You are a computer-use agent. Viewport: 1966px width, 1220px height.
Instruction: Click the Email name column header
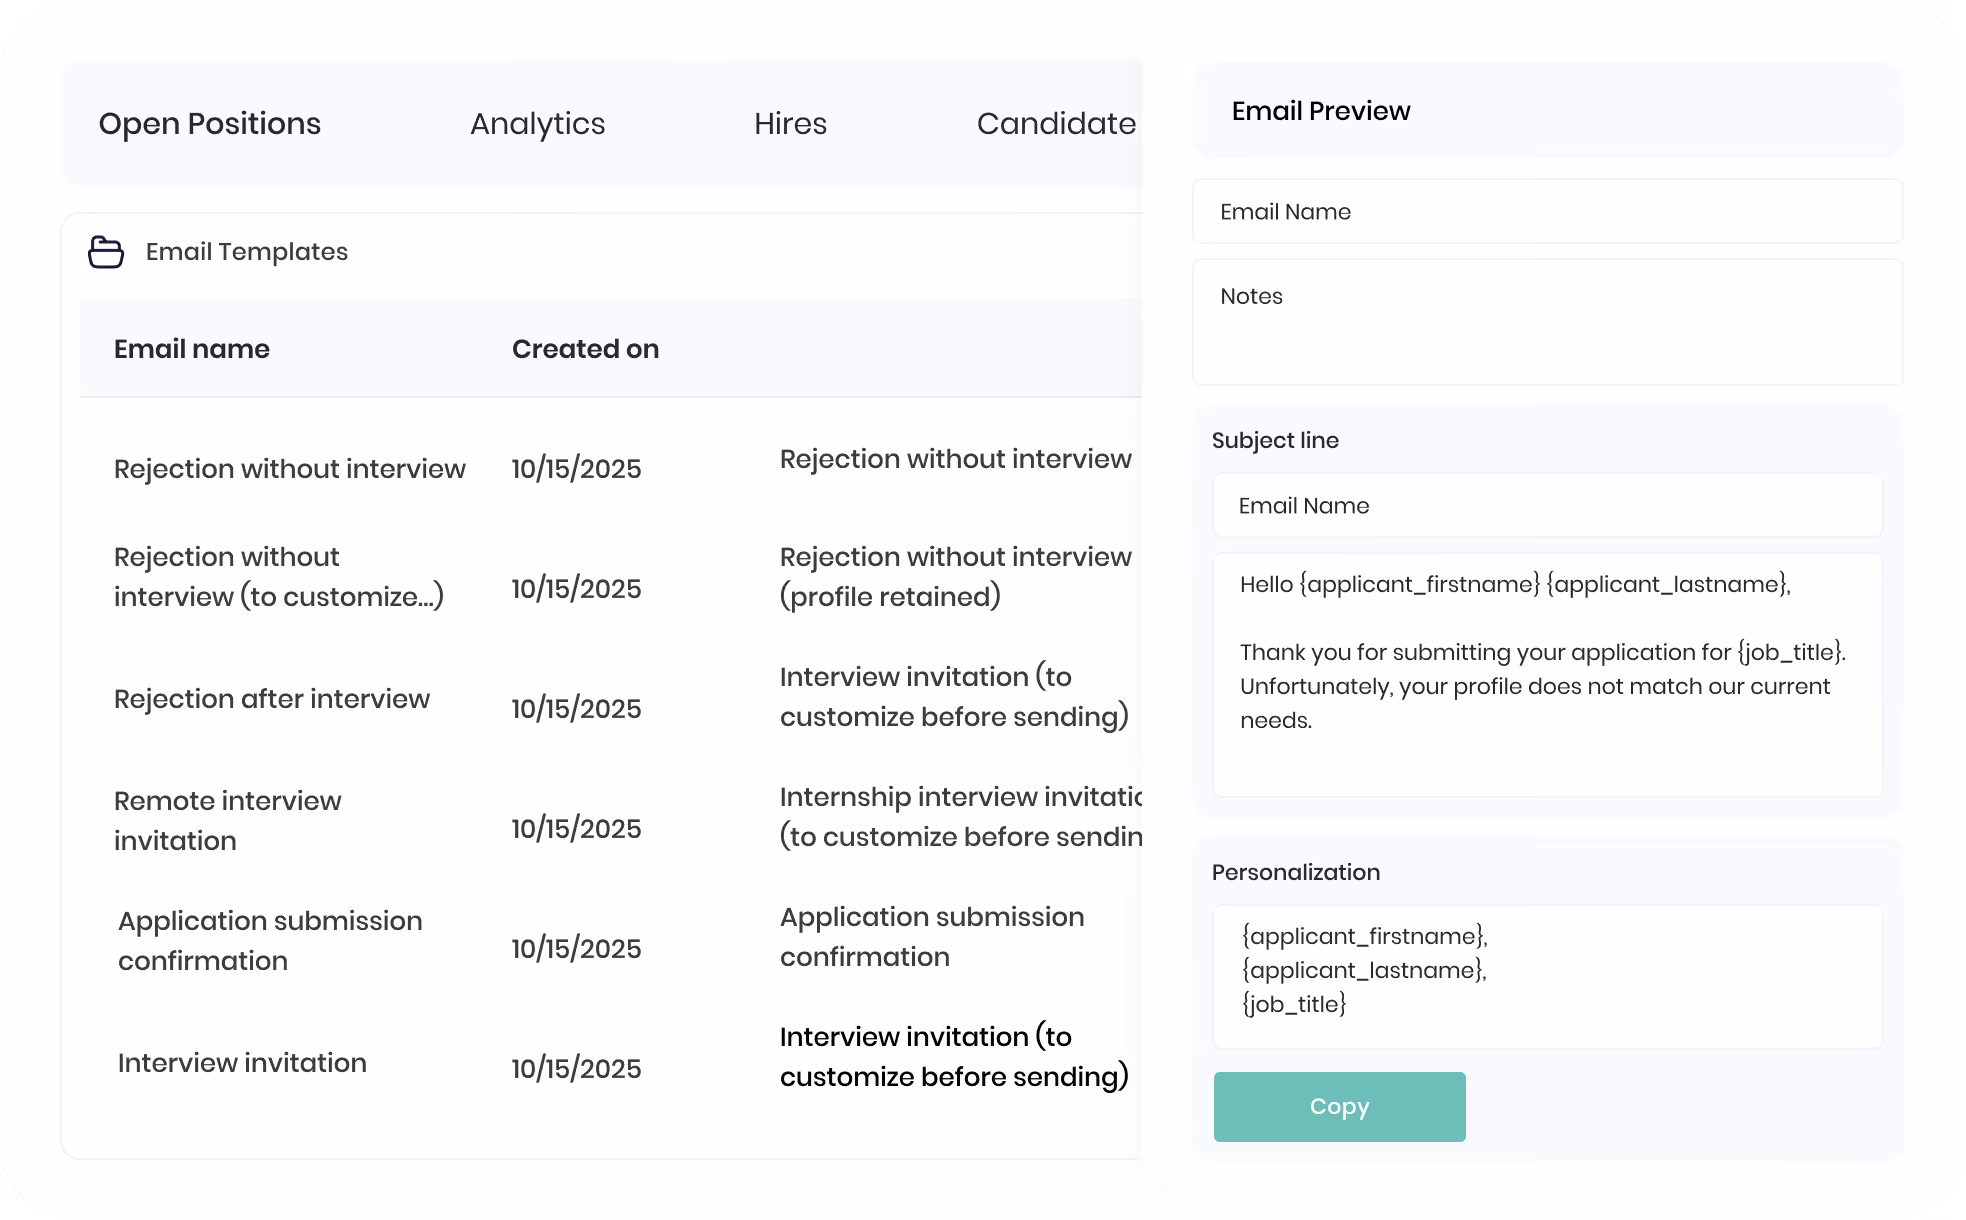[x=192, y=349]
